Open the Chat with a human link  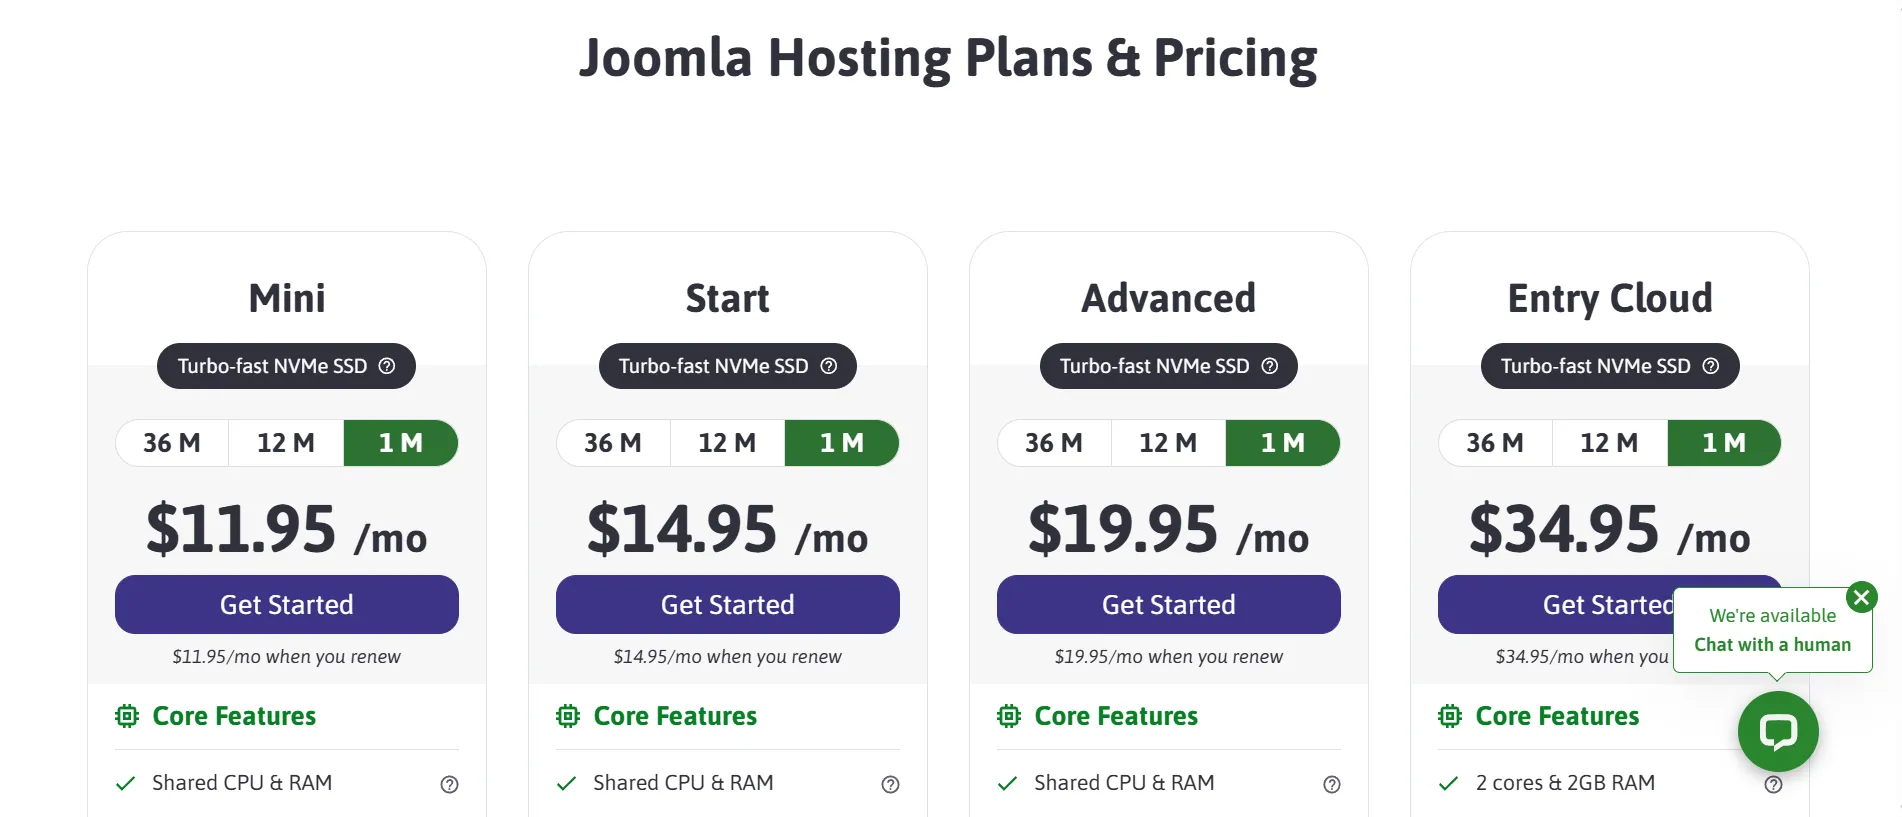(1772, 645)
